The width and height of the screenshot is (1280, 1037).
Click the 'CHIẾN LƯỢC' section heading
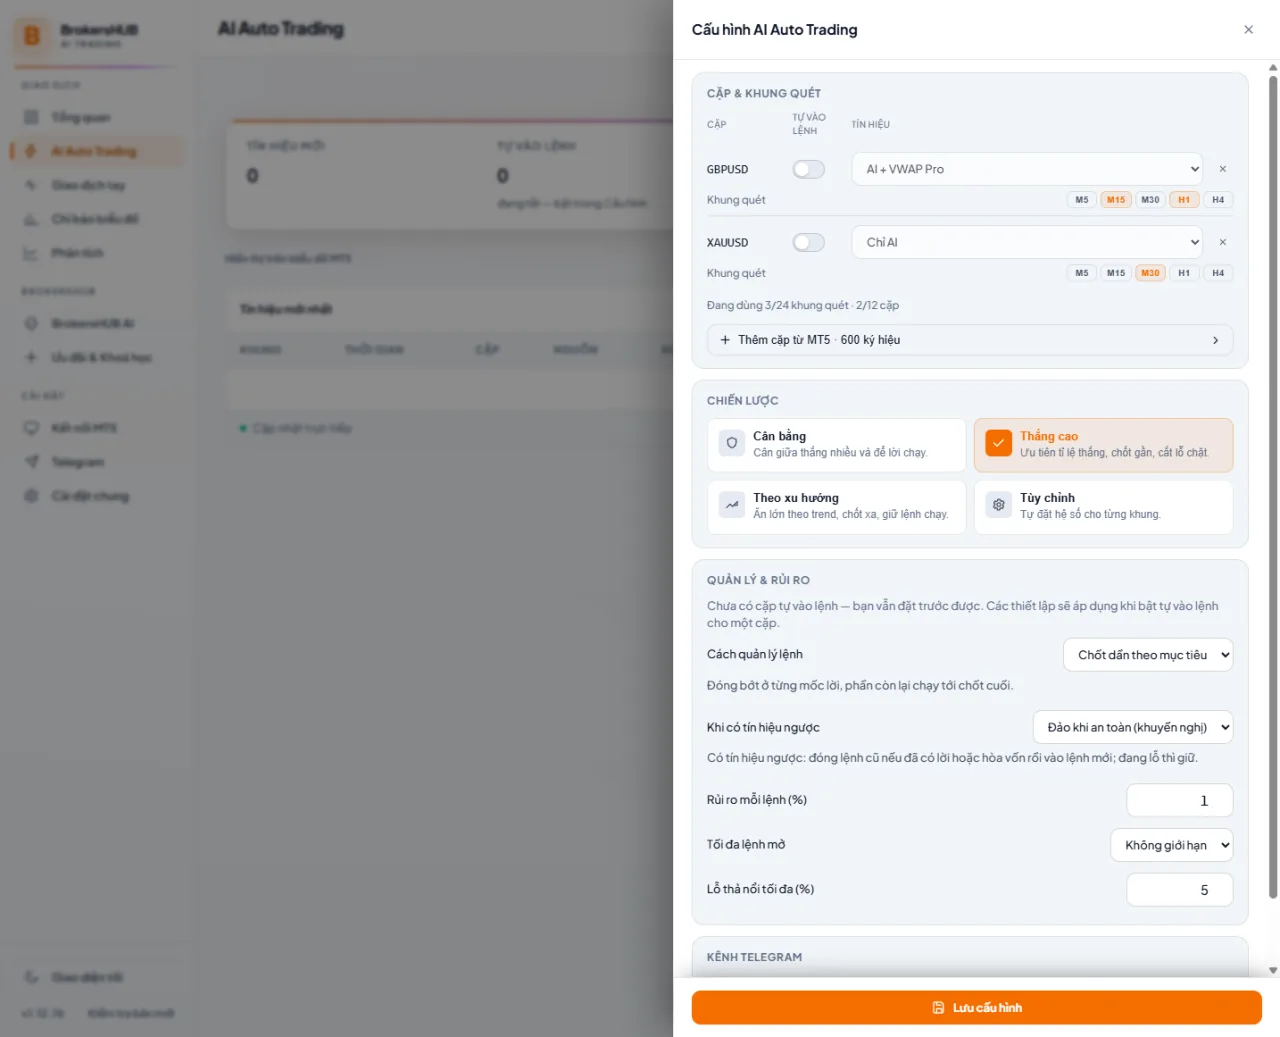[x=742, y=400]
